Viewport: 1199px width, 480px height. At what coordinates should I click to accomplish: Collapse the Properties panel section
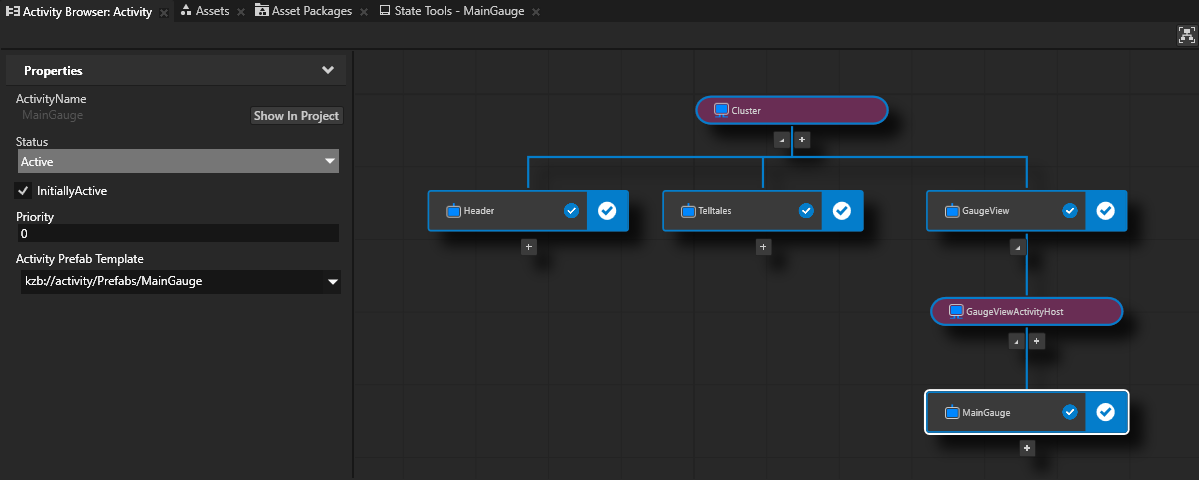point(327,70)
